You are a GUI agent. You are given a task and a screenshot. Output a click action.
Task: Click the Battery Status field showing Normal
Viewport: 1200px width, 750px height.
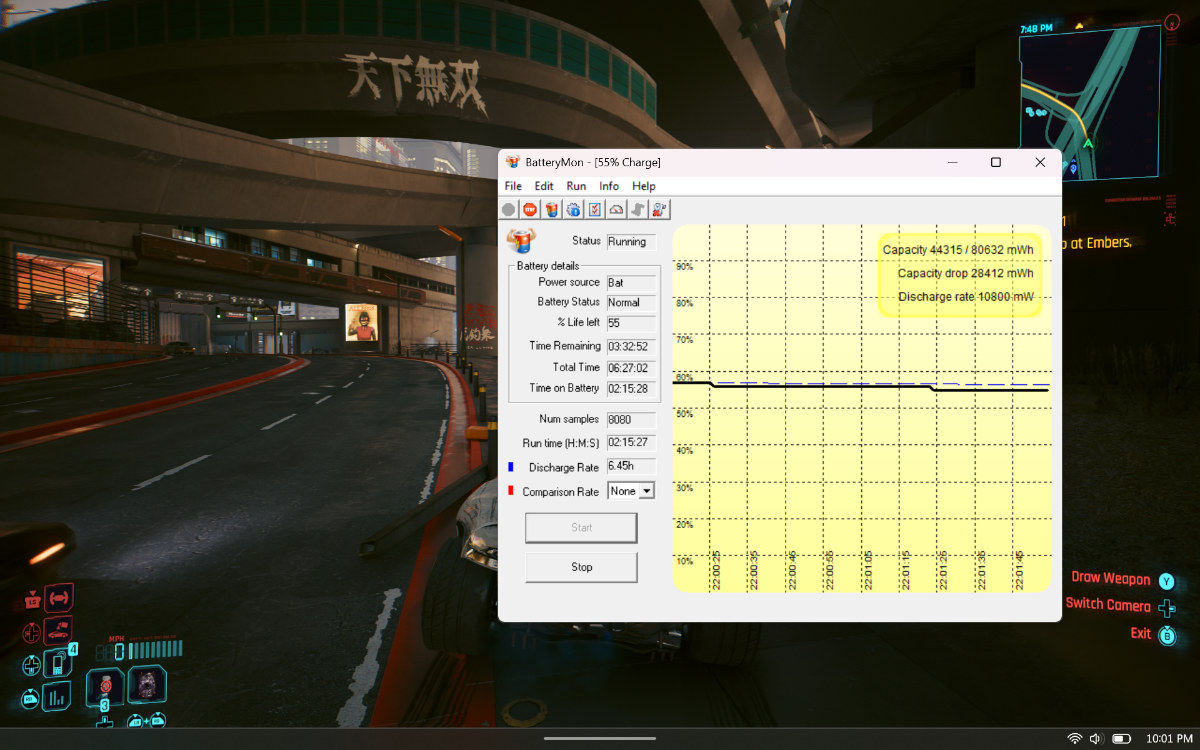tap(631, 302)
